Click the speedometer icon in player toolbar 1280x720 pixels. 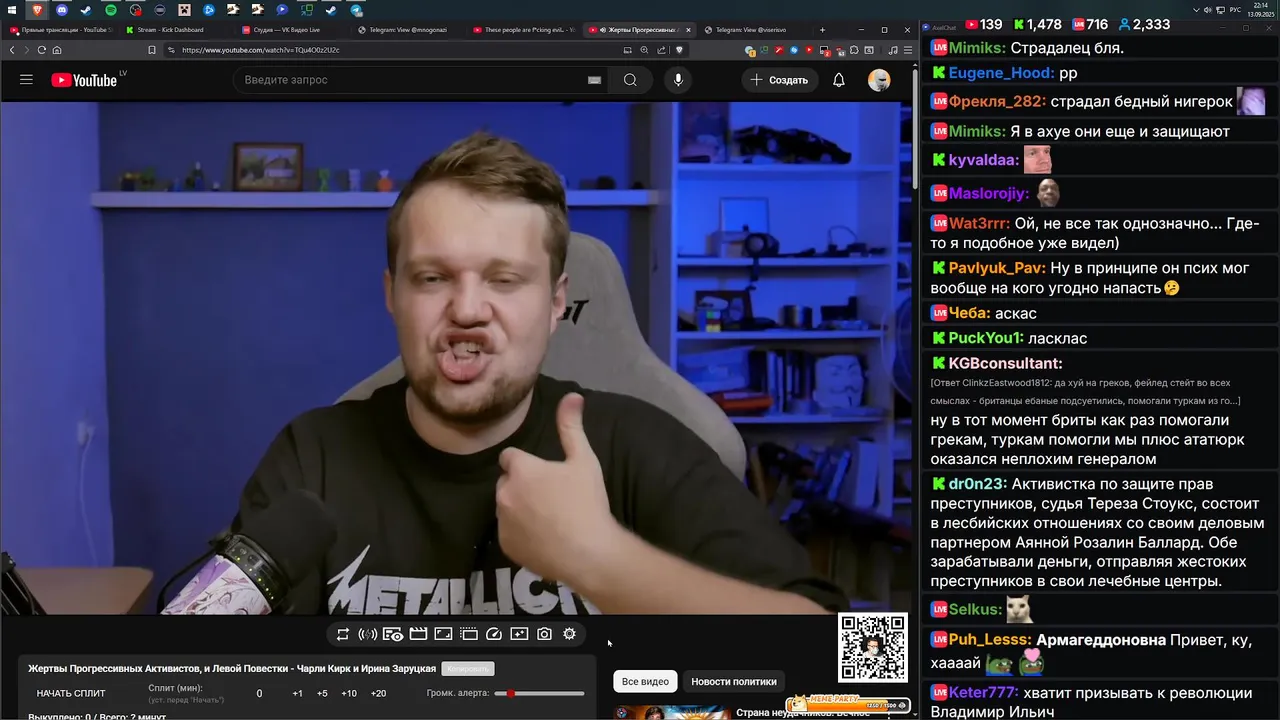tap(494, 634)
